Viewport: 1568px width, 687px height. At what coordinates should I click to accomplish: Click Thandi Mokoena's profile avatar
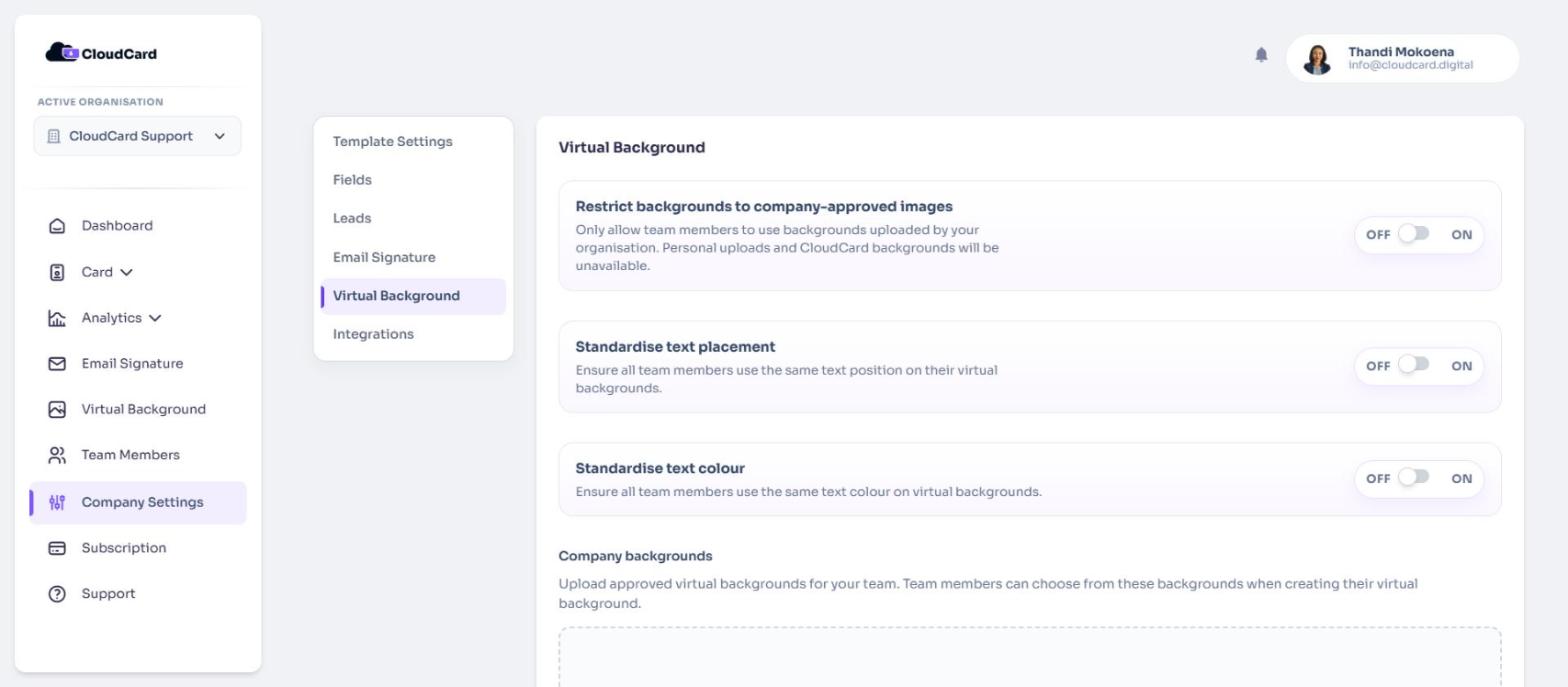[1317, 59]
